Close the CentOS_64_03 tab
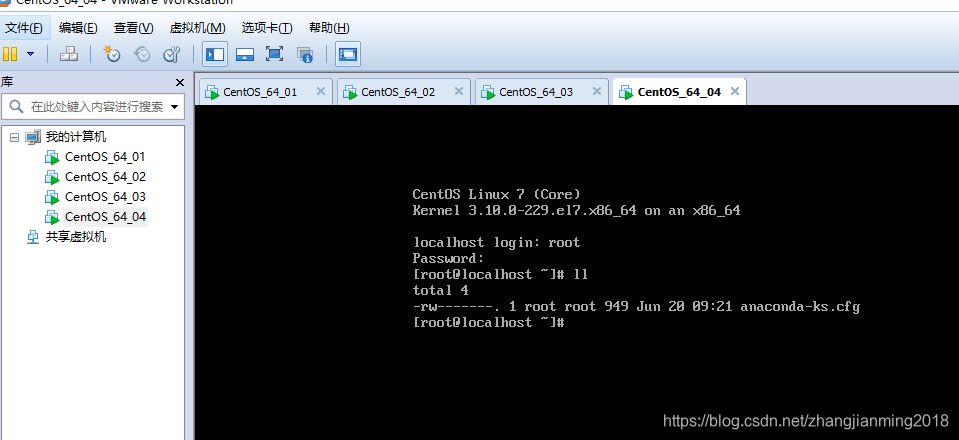 click(597, 91)
